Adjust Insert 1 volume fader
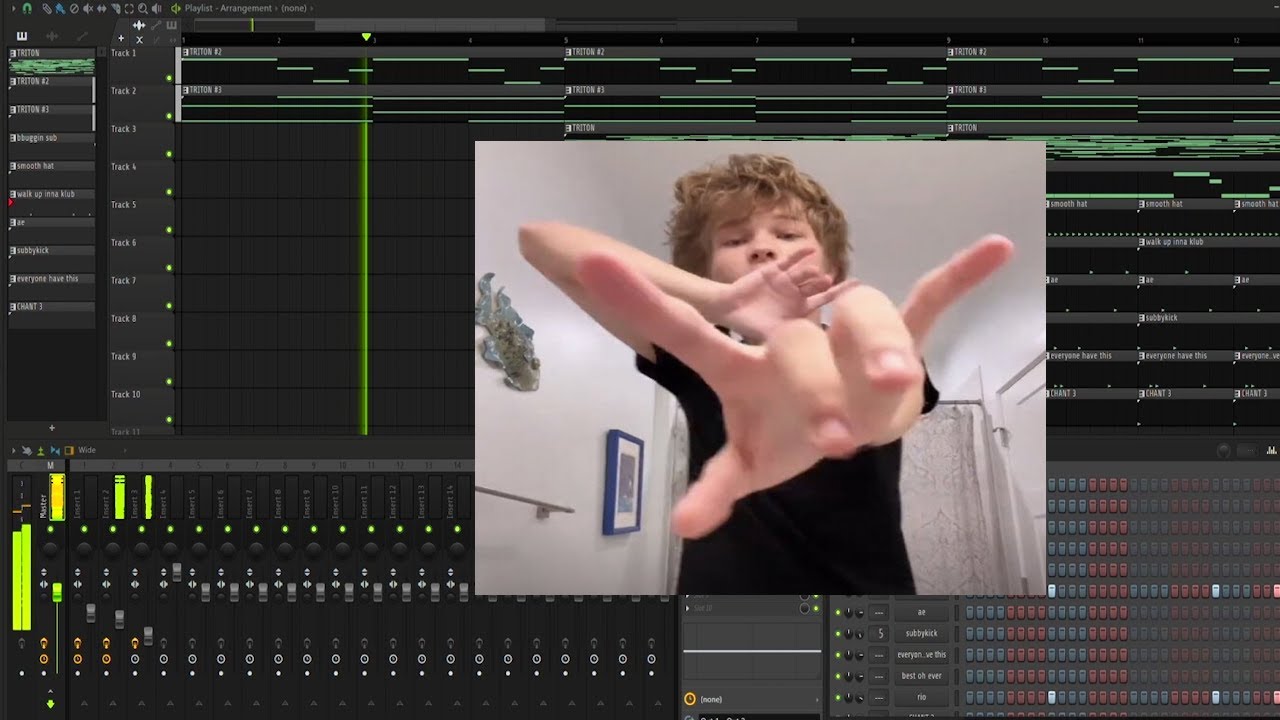 [x=91, y=612]
